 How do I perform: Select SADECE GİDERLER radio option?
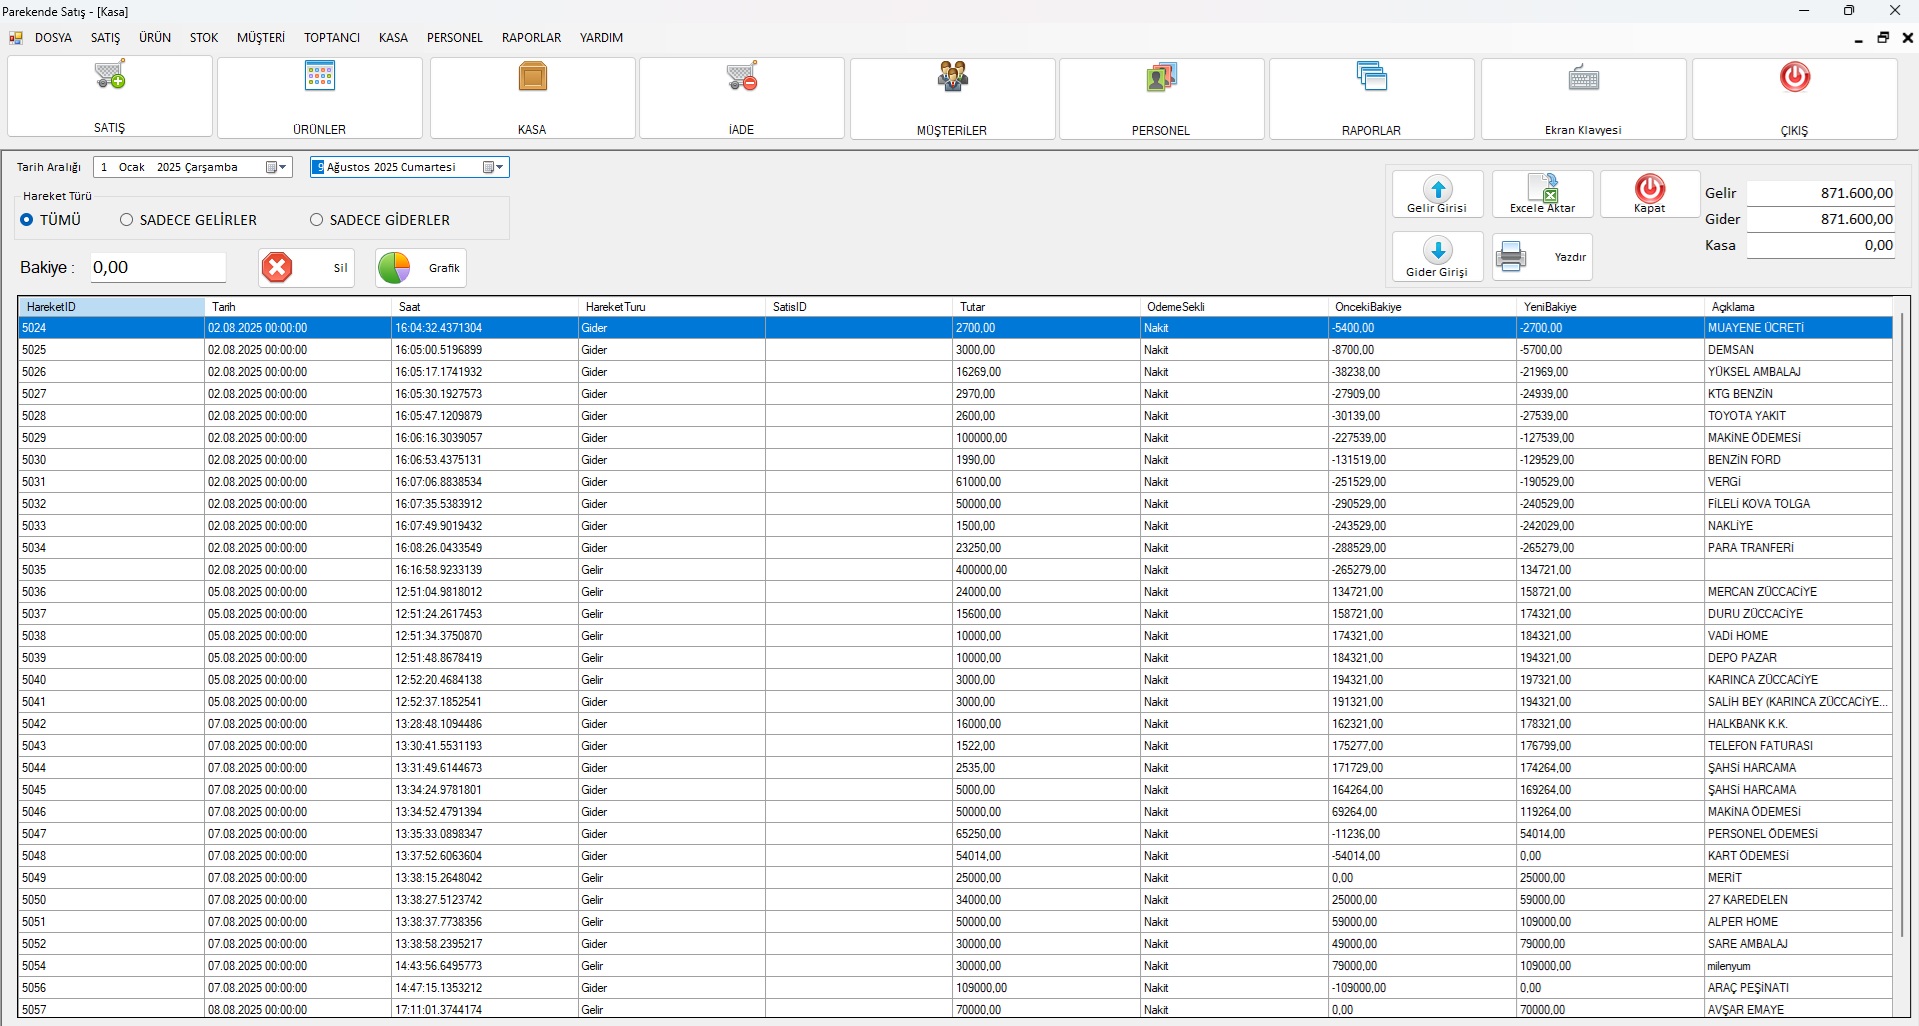[317, 220]
